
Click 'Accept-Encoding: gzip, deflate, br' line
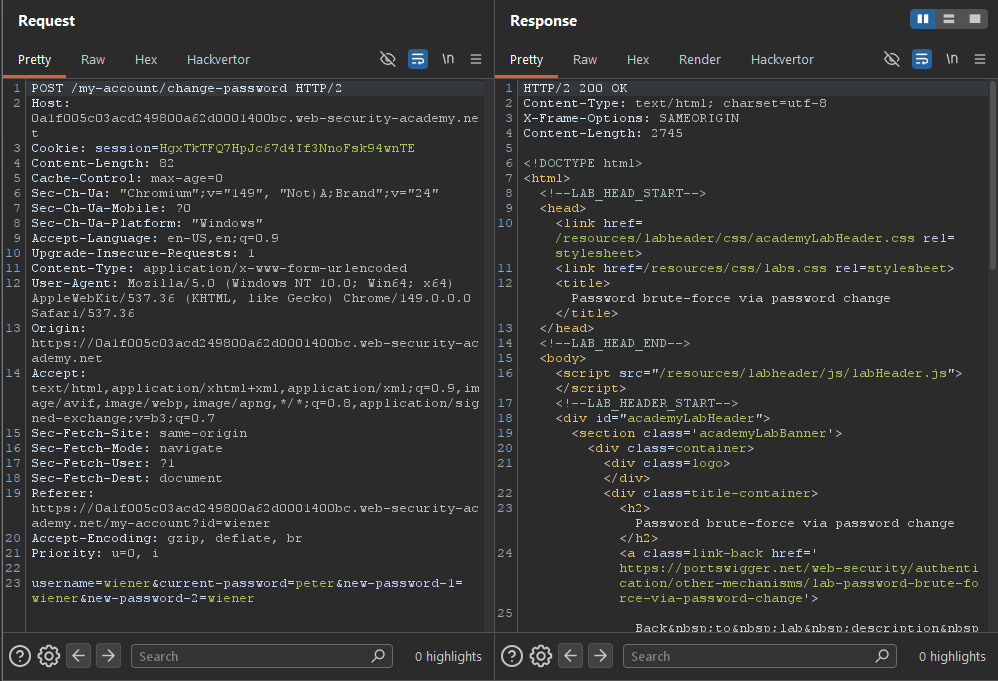[167, 538]
